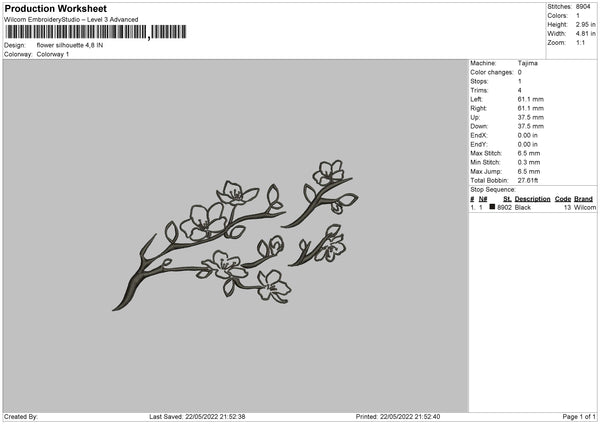
Task: Select the 61.1 mm value beside Right
Action: point(530,108)
